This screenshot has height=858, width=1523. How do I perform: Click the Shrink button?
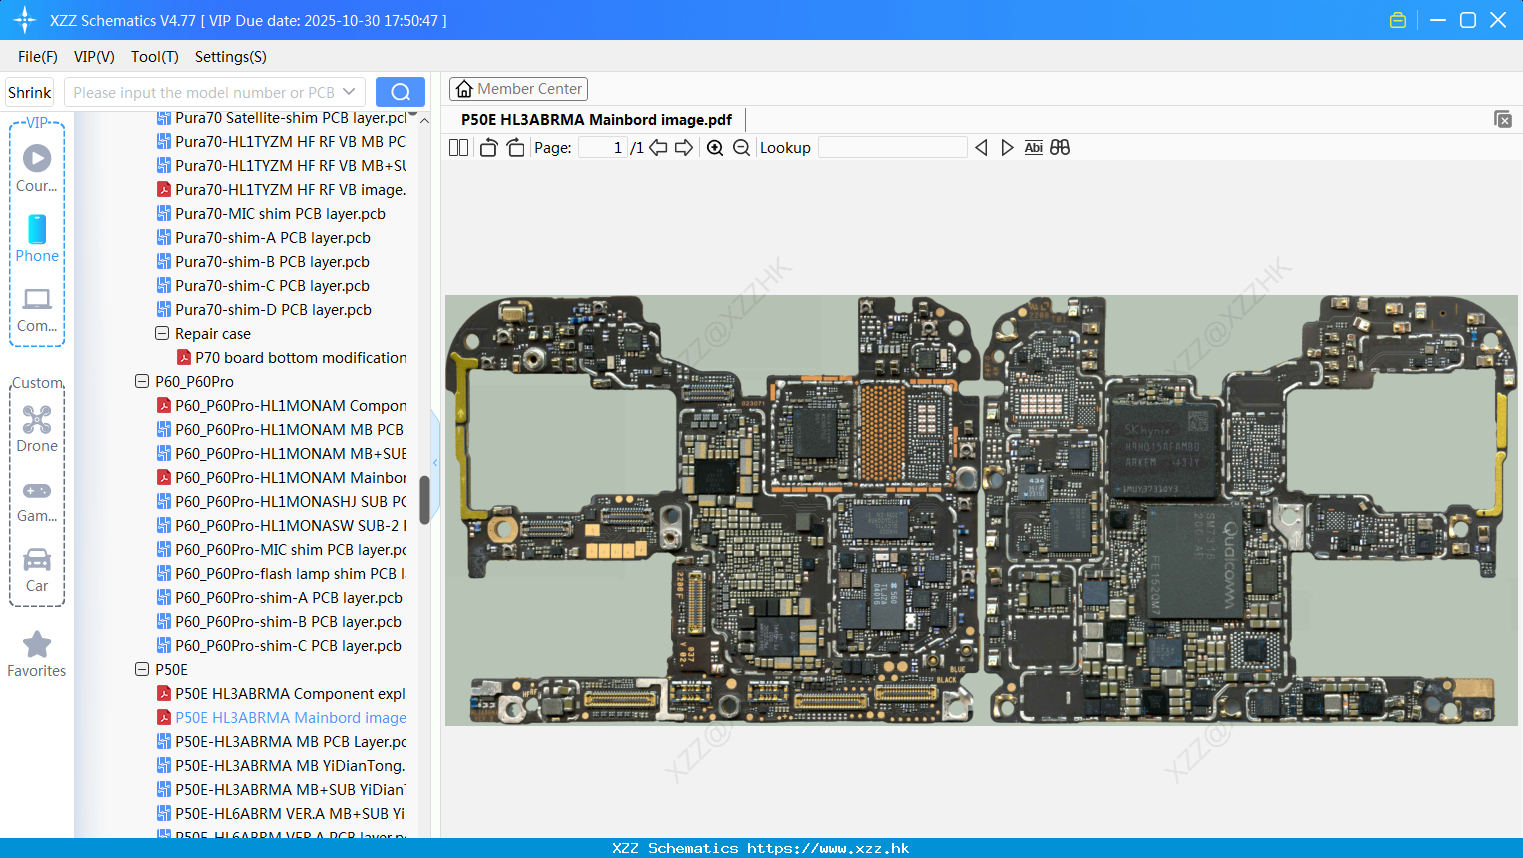[x=29, y=92]
